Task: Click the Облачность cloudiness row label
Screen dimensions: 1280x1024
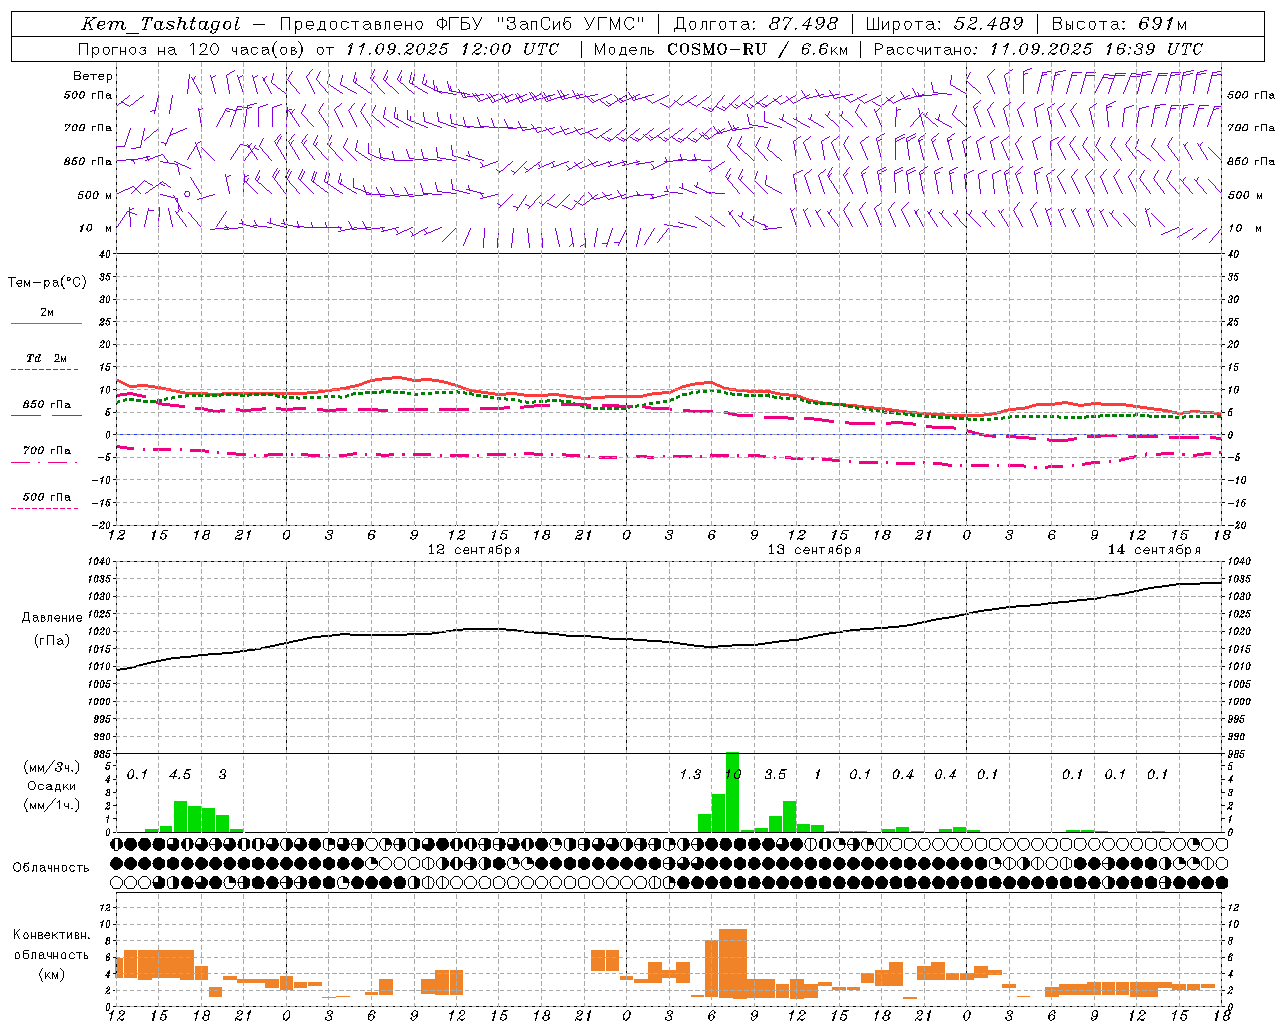Action: pyautogui.click(x=51, y=868)
